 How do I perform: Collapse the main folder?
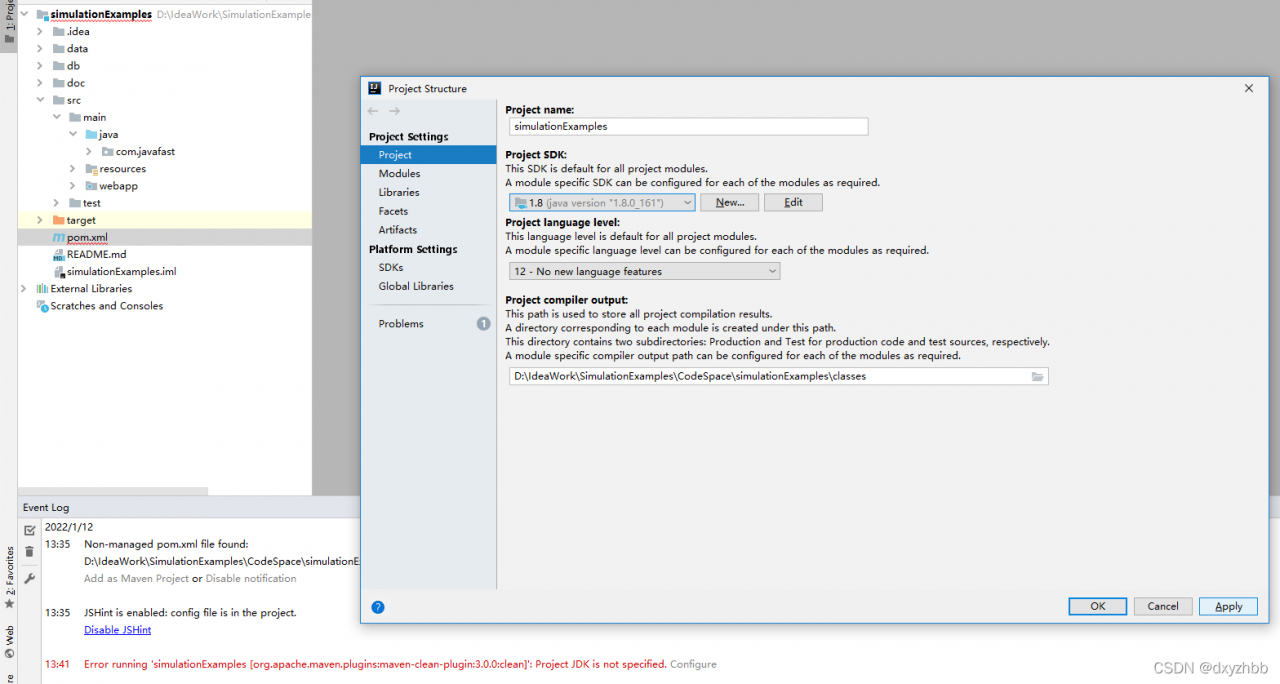click(56, 117)
